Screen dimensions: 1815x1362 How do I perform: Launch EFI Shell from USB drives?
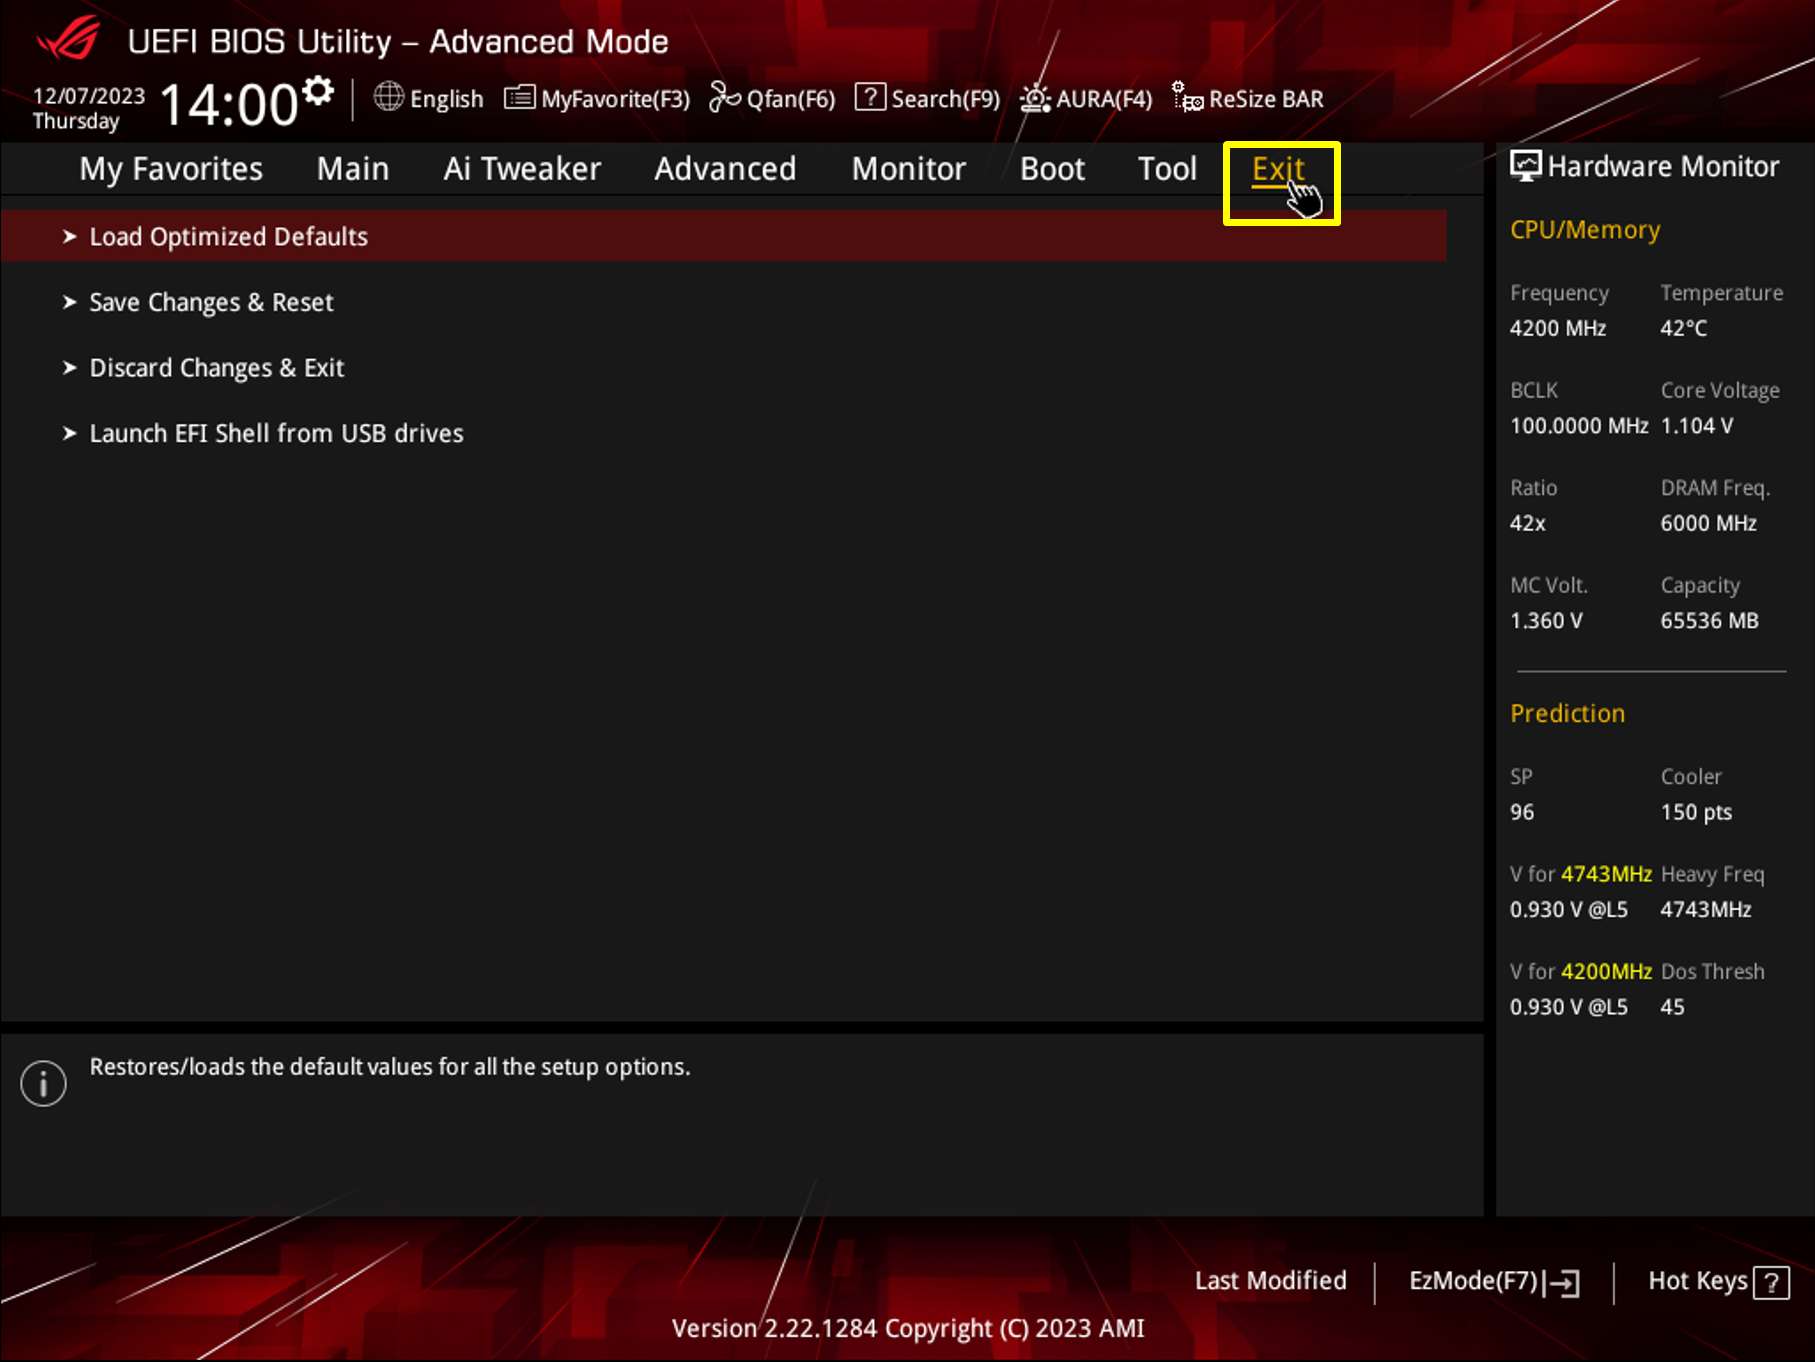tap(276, 432)
